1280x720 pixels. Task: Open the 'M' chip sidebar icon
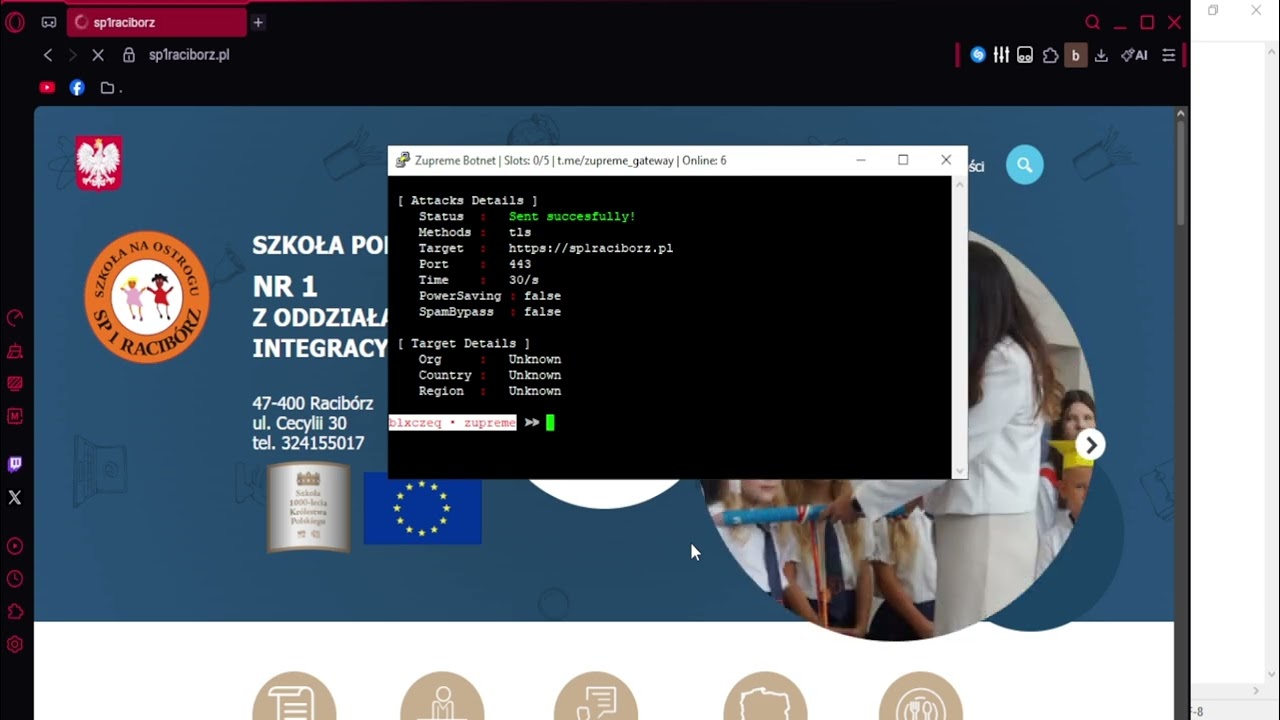(x=15, y=416)
